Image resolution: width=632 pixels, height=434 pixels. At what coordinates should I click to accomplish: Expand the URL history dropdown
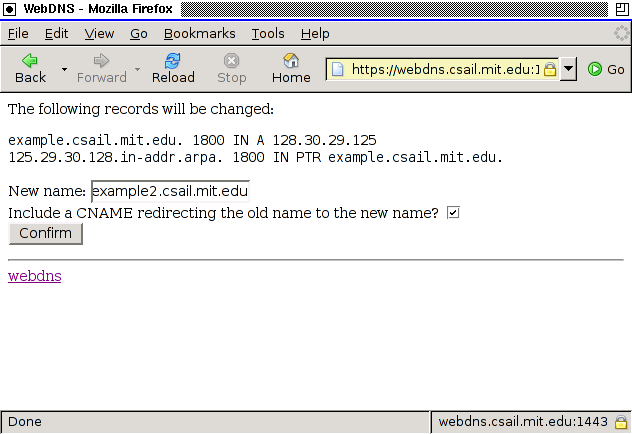click(568, 69)
